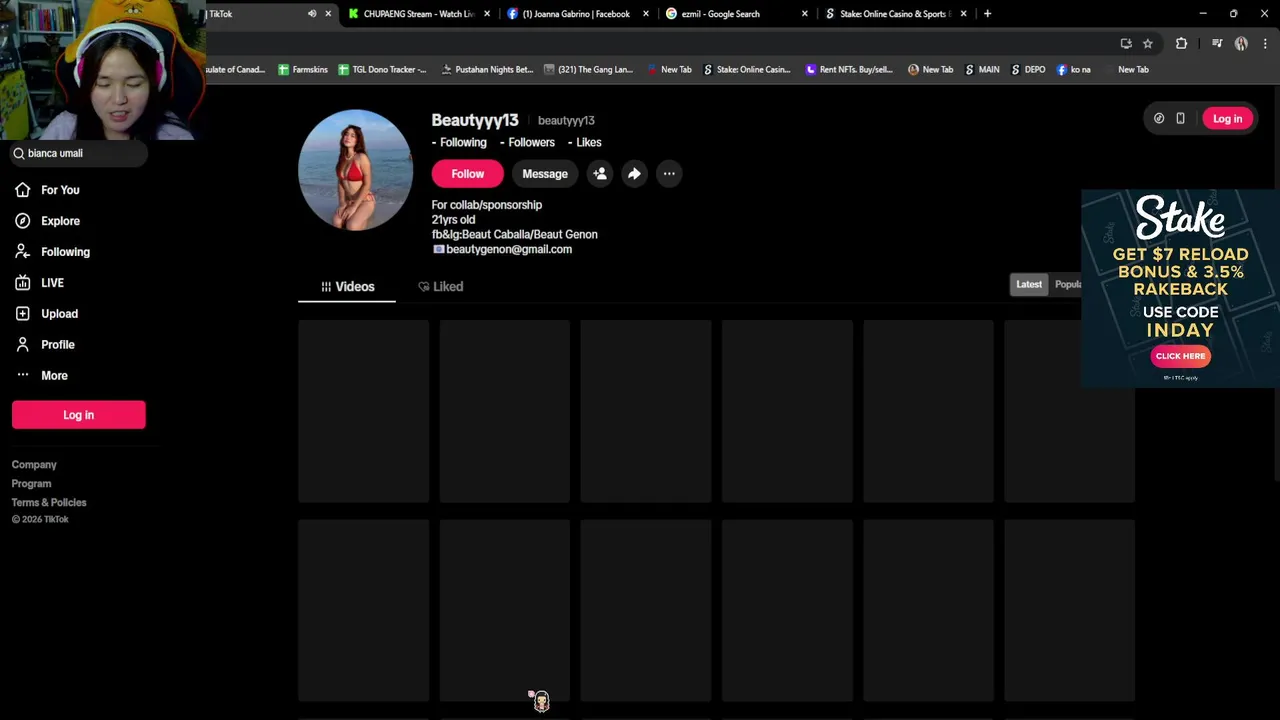Open the Company footer link
This screenshot has width=1280, height=720.
click(x=34, y=465)
